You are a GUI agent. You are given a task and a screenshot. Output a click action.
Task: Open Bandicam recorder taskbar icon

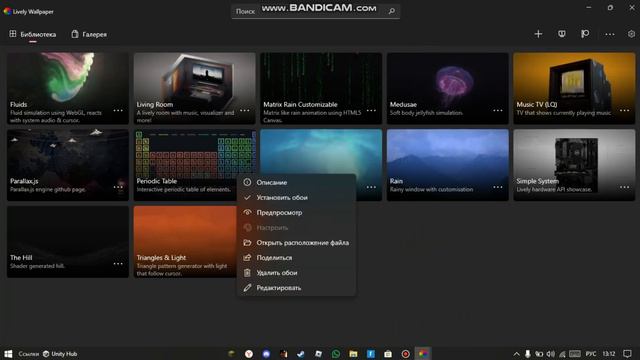405,354
